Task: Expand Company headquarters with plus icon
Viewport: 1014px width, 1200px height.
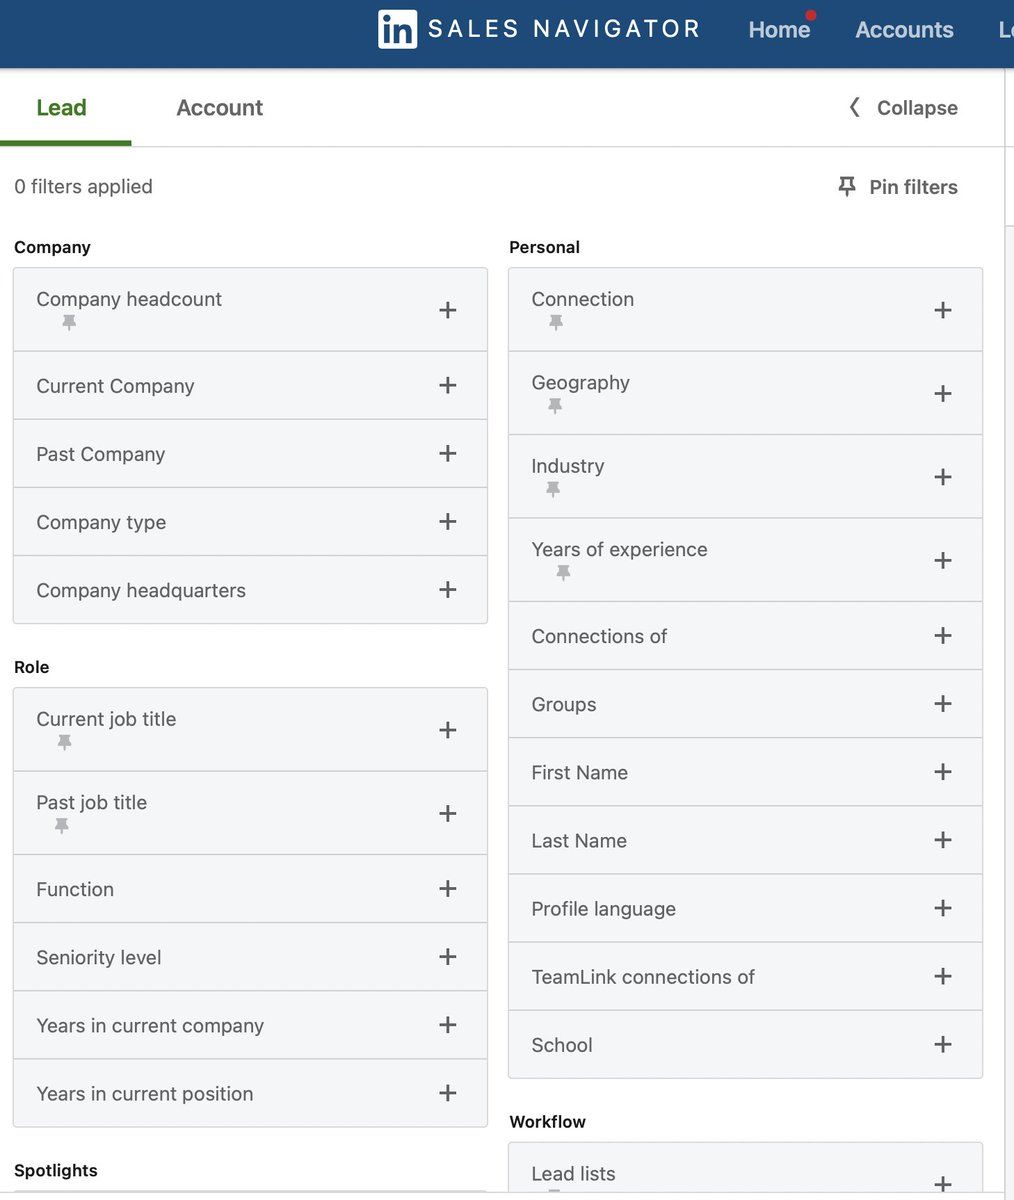Action: tap(448, 589)
